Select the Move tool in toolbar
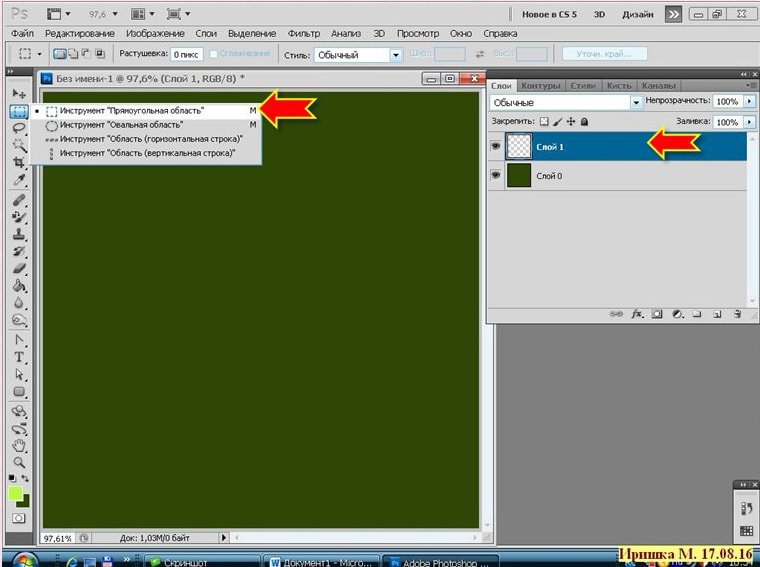Screen dimensions: 760x567 click(x=19, y=93)
